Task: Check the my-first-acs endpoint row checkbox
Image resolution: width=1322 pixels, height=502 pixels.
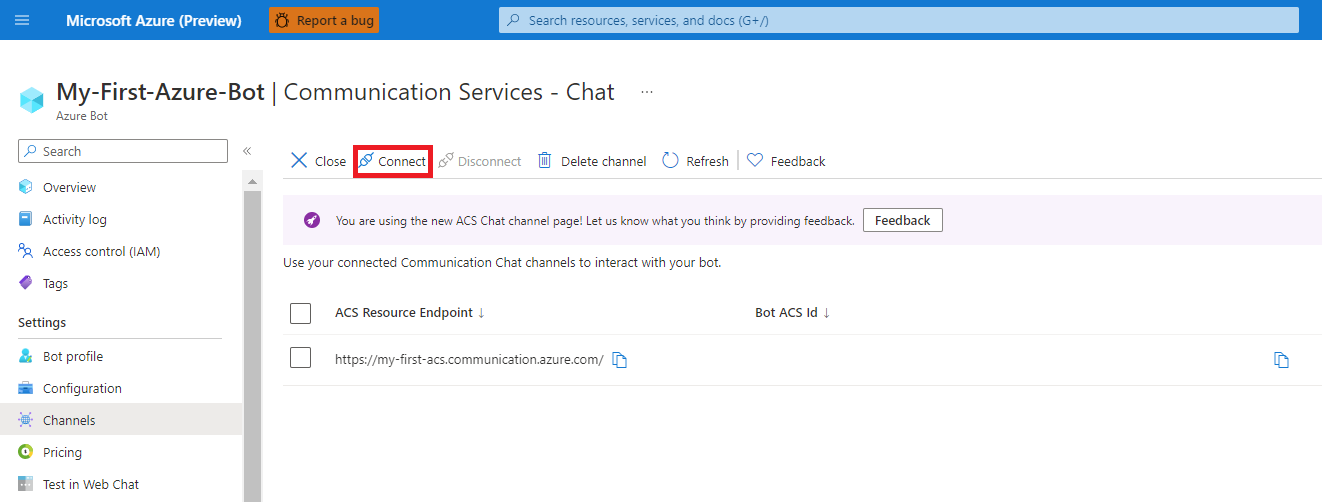Action: click(x=300, y=357)
